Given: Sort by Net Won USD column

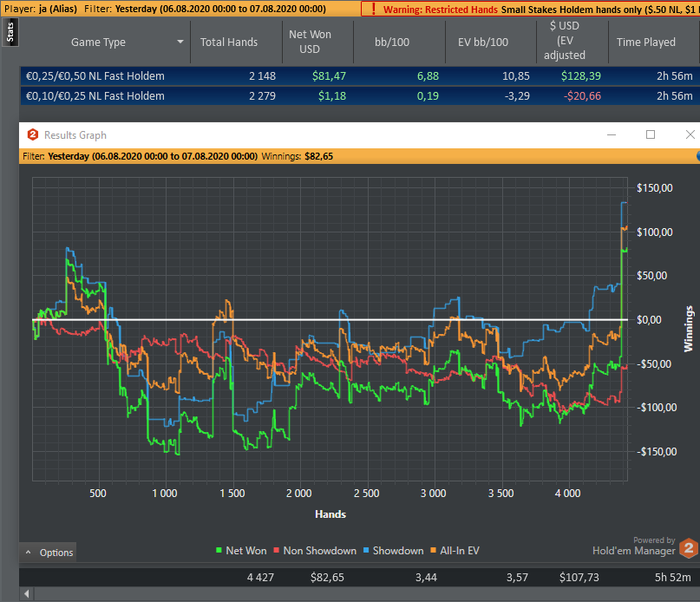Looking at the screenshot, I should (x=310, y=42).
